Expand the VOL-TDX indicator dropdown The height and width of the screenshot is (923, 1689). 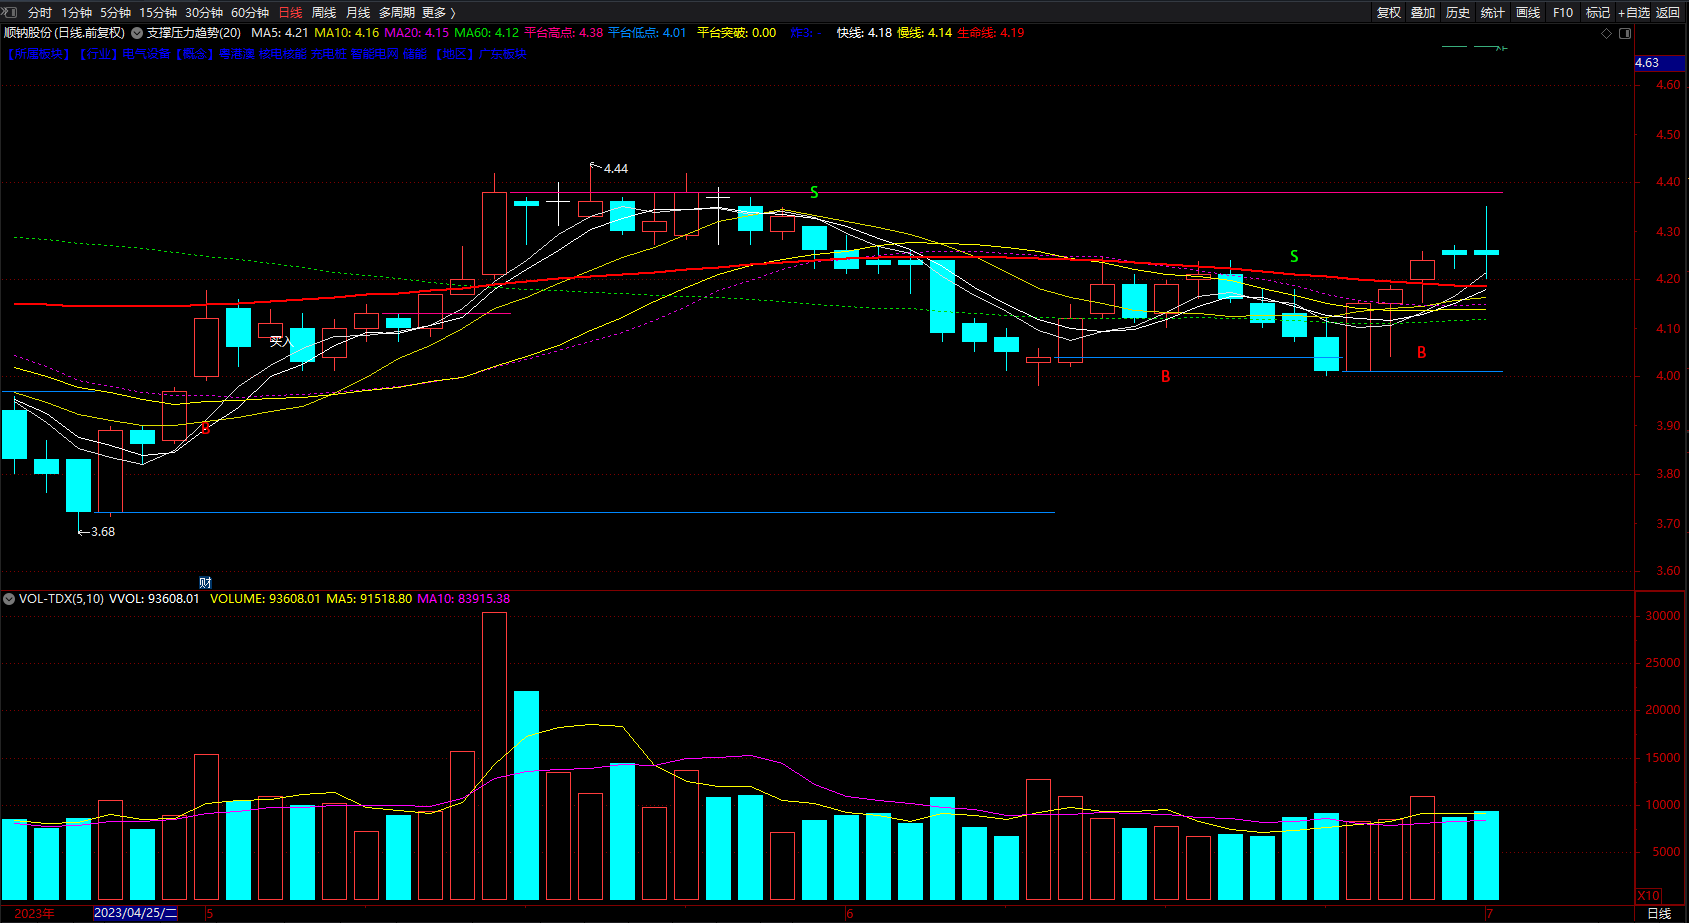(x=9, y=599)
